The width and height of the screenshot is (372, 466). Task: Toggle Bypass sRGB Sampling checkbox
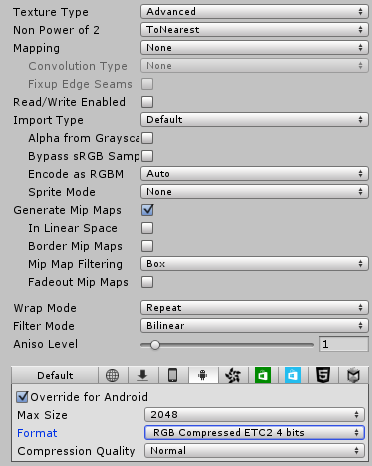point(147,156)
